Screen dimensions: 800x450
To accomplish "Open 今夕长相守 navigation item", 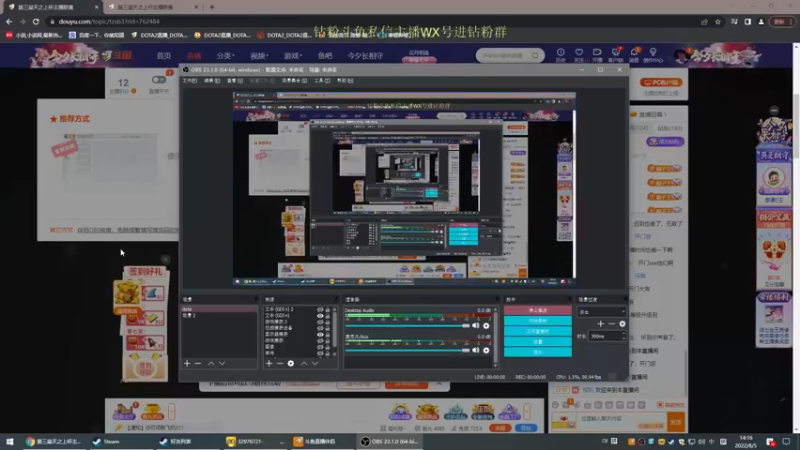I will [365, 56].
